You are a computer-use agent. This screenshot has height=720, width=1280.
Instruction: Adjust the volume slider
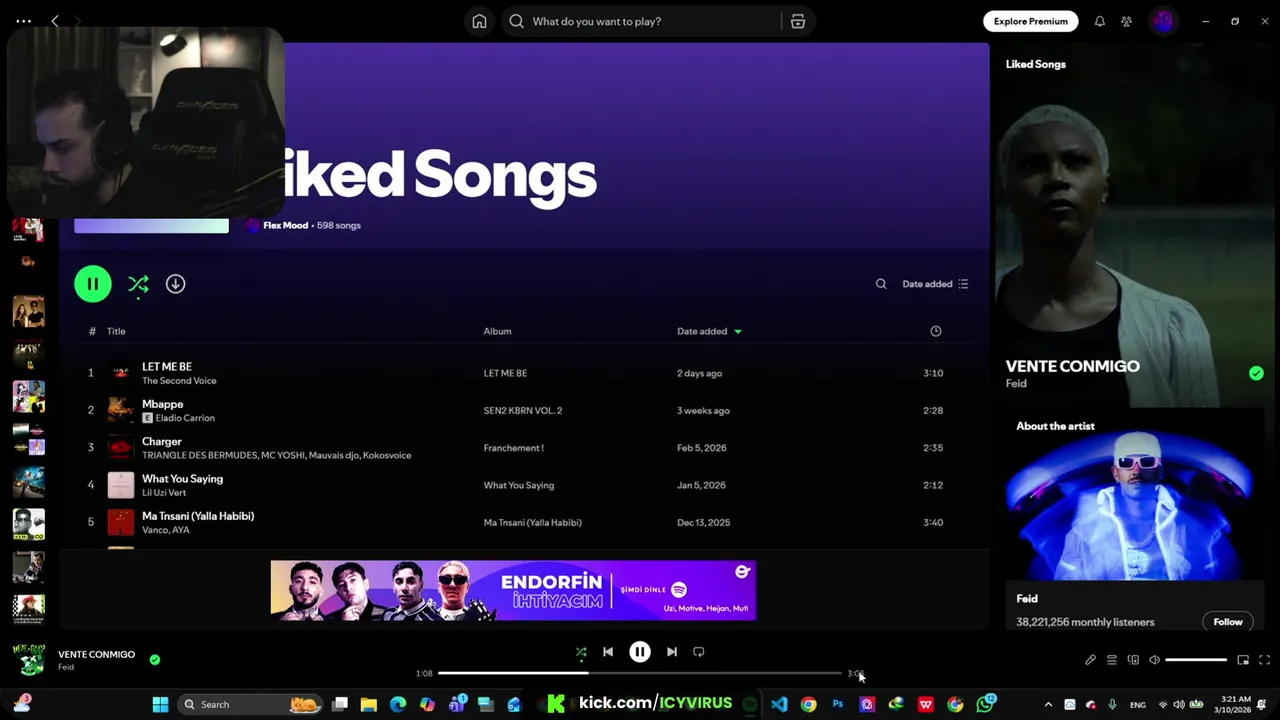1196,660
